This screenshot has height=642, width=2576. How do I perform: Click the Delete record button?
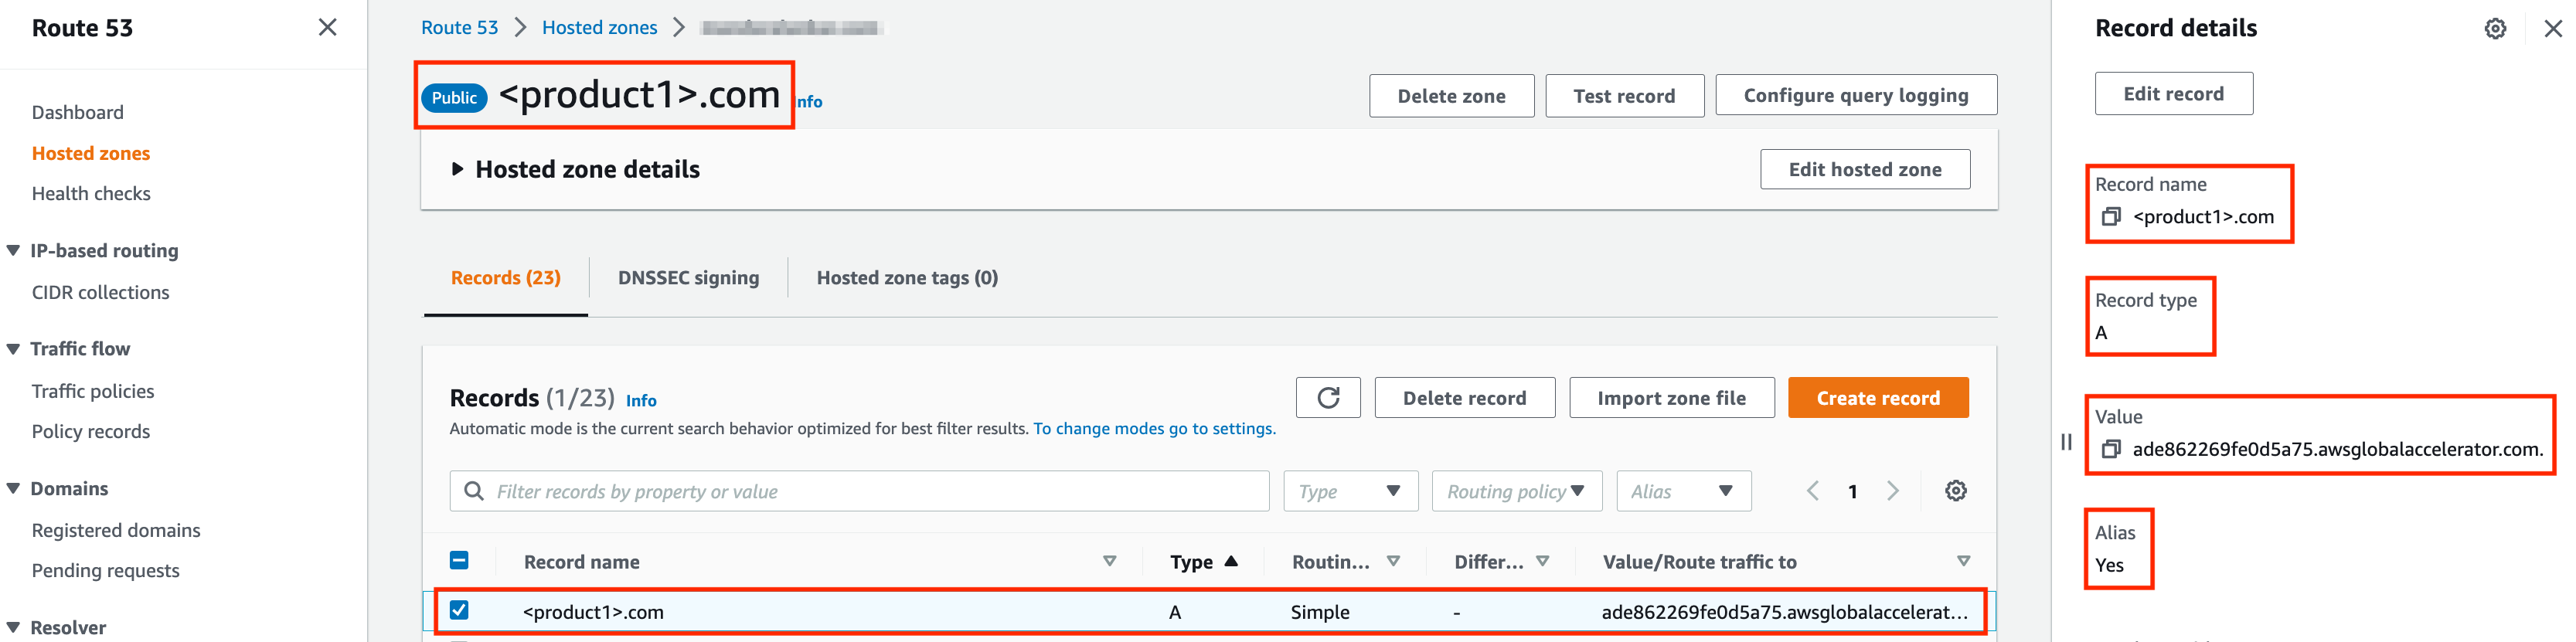tap(1464, 398)
